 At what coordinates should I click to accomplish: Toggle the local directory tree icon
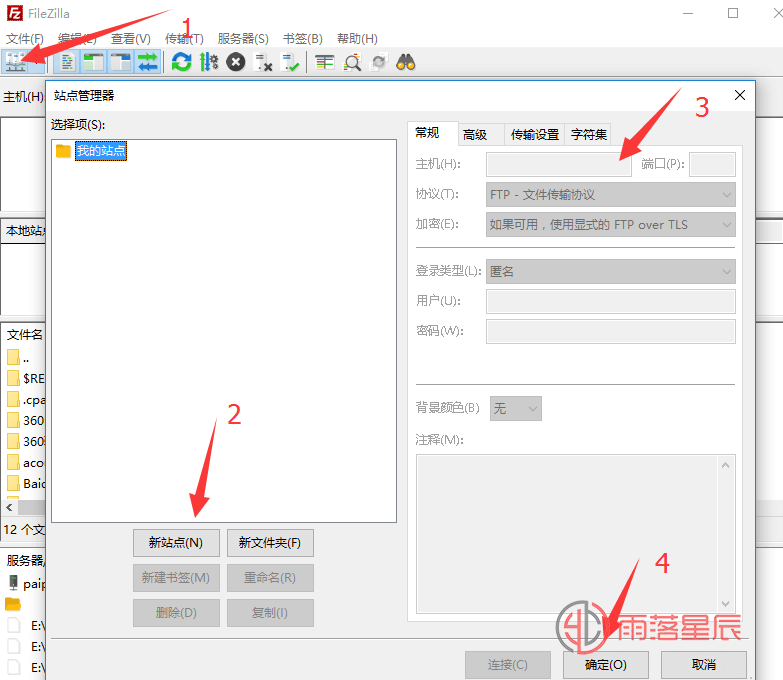(93, 62)
